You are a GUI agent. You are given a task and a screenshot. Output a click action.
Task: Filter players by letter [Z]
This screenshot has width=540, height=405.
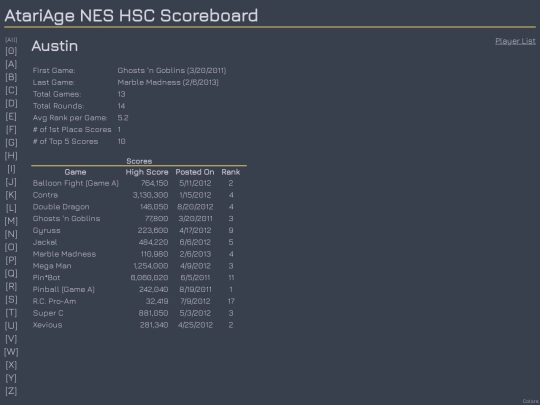(x=11, y=391)
